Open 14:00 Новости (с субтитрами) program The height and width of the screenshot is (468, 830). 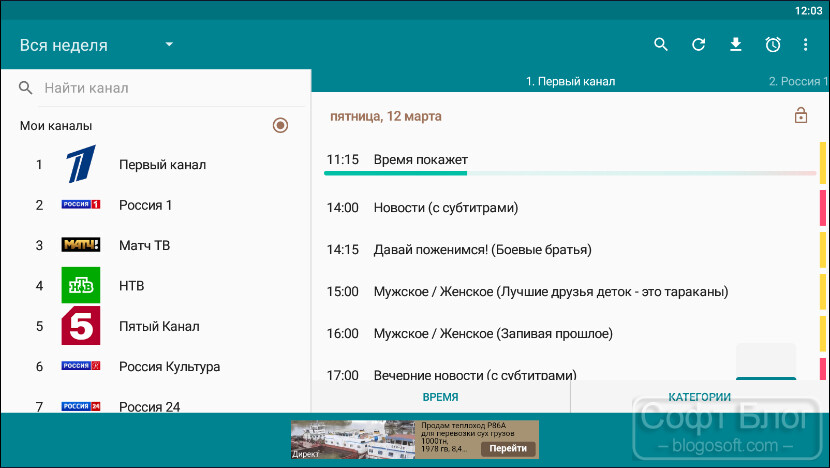coord(570,208)
